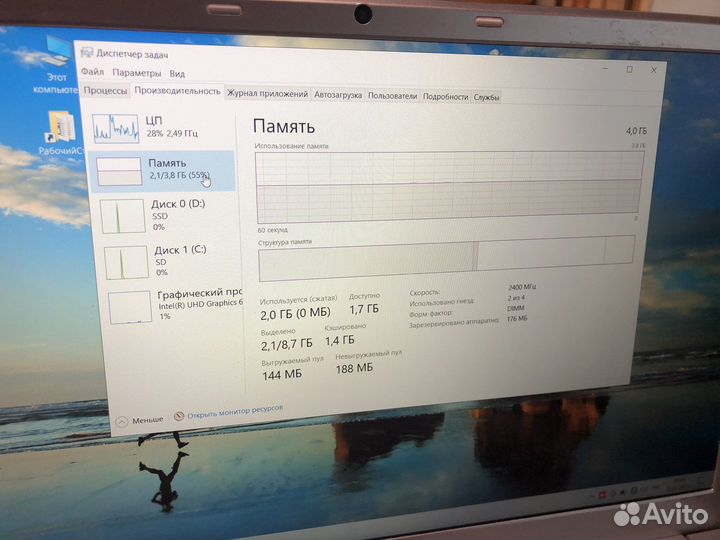
Task: Open the Вид menu
Action: [177, 74]
